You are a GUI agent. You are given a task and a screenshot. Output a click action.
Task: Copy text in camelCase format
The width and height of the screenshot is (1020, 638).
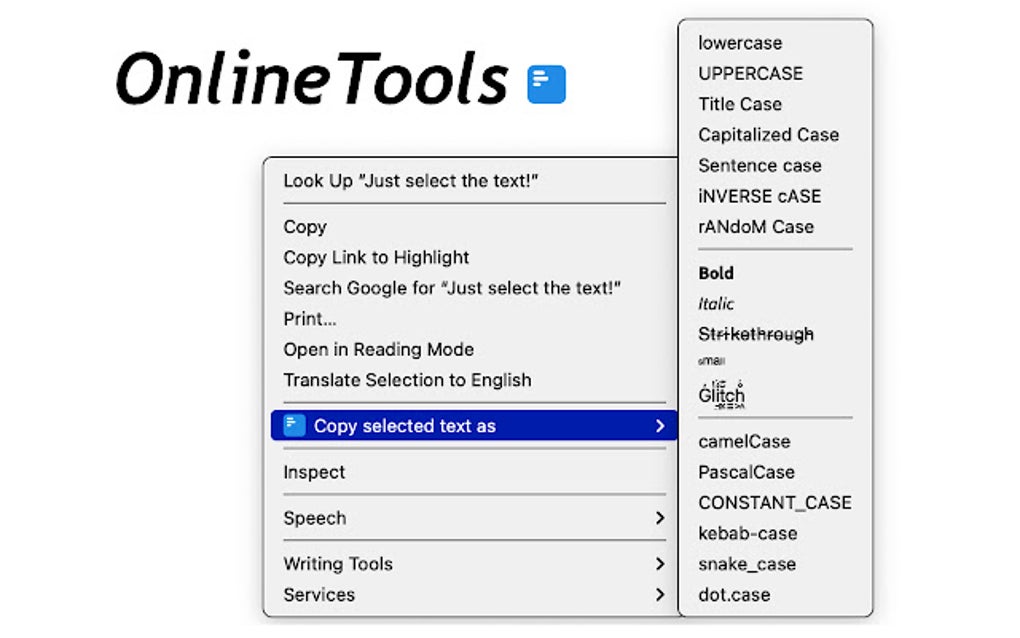click(745, 441)
